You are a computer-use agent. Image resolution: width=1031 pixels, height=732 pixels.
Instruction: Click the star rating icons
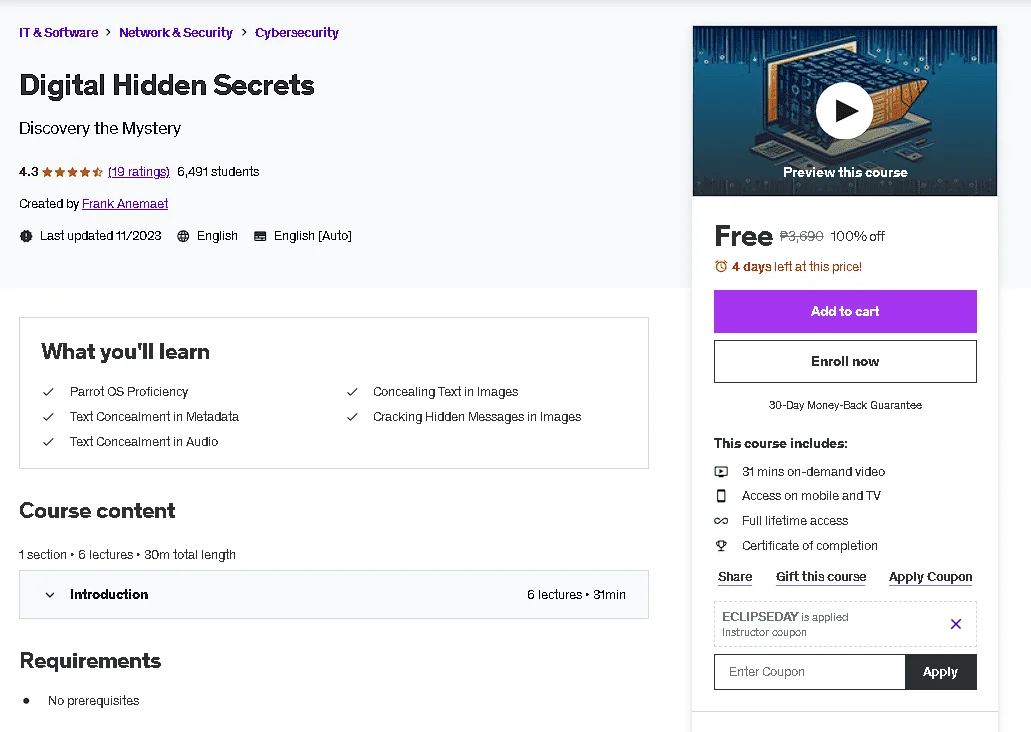[x=72, y=172]
